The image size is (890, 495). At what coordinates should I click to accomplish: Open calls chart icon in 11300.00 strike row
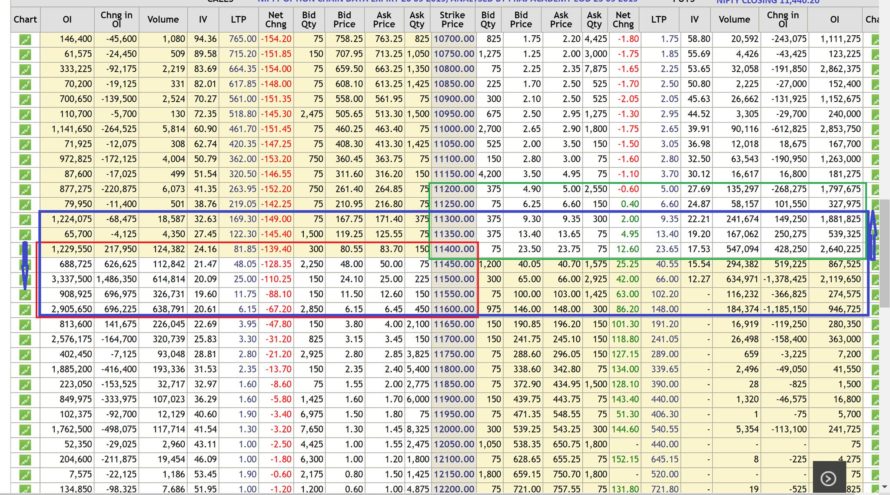click(25, 220)
